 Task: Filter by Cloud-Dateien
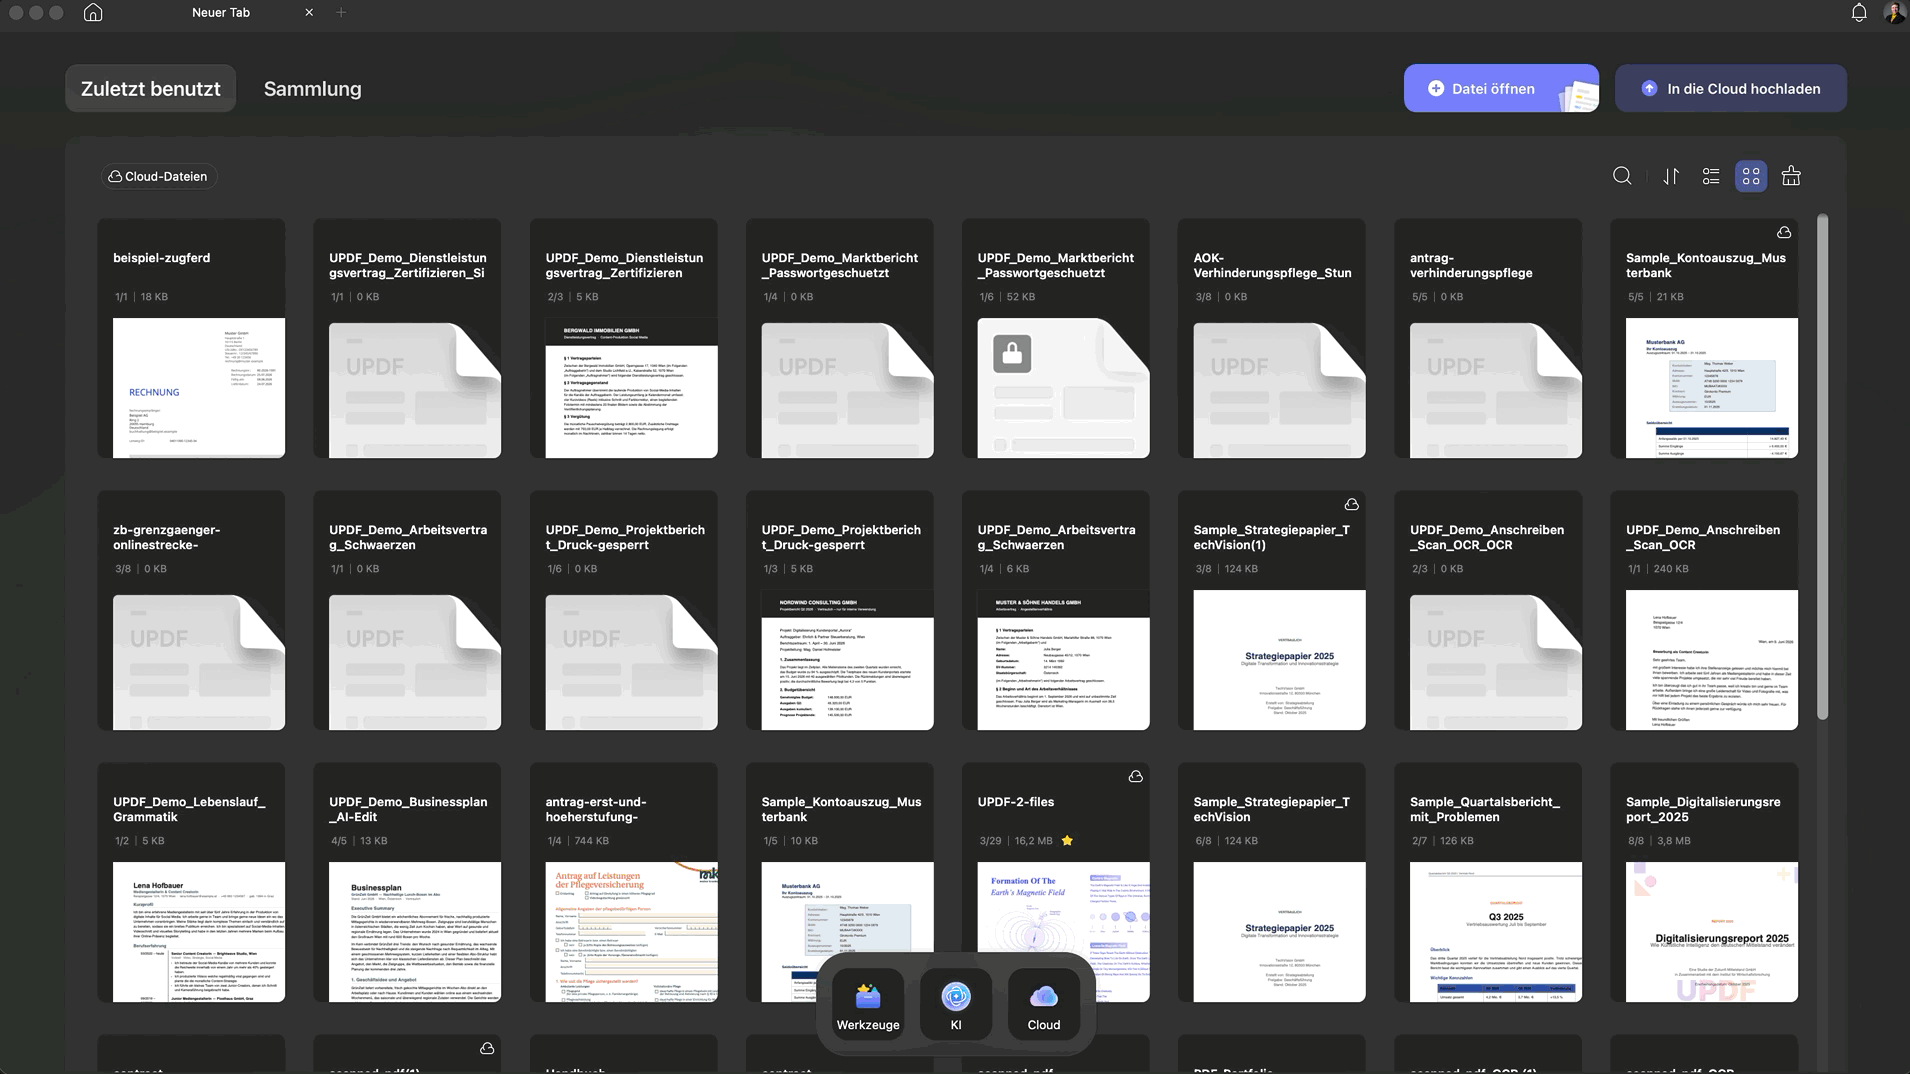tap(158, 177)
